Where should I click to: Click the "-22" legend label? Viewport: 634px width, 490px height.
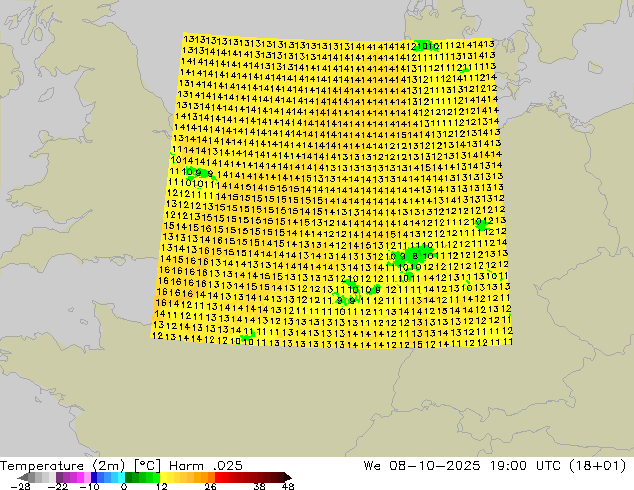[58, 486]
